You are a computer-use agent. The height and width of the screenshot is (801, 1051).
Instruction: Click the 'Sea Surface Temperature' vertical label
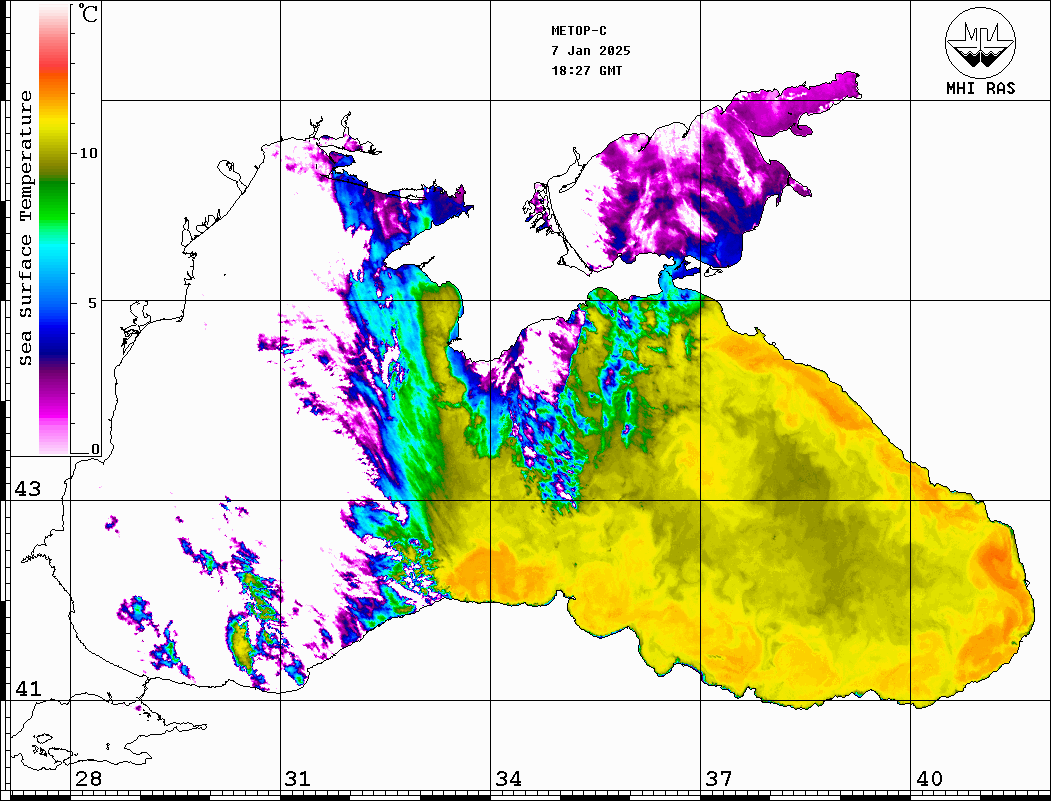click(x=25, y=228)
